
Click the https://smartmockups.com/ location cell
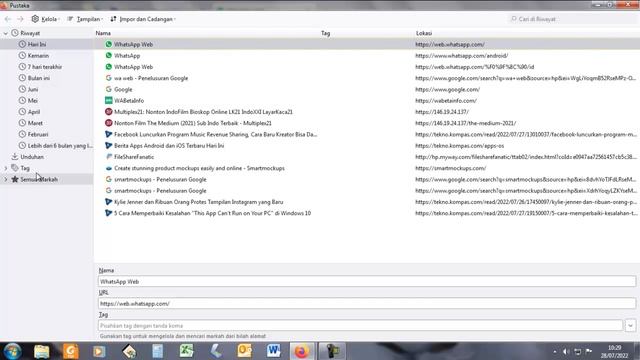point(451,168)
